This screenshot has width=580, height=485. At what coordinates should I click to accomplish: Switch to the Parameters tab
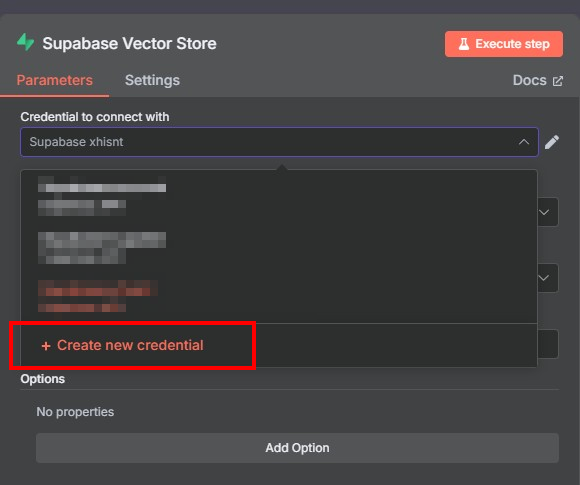click(x=55, y=80)
